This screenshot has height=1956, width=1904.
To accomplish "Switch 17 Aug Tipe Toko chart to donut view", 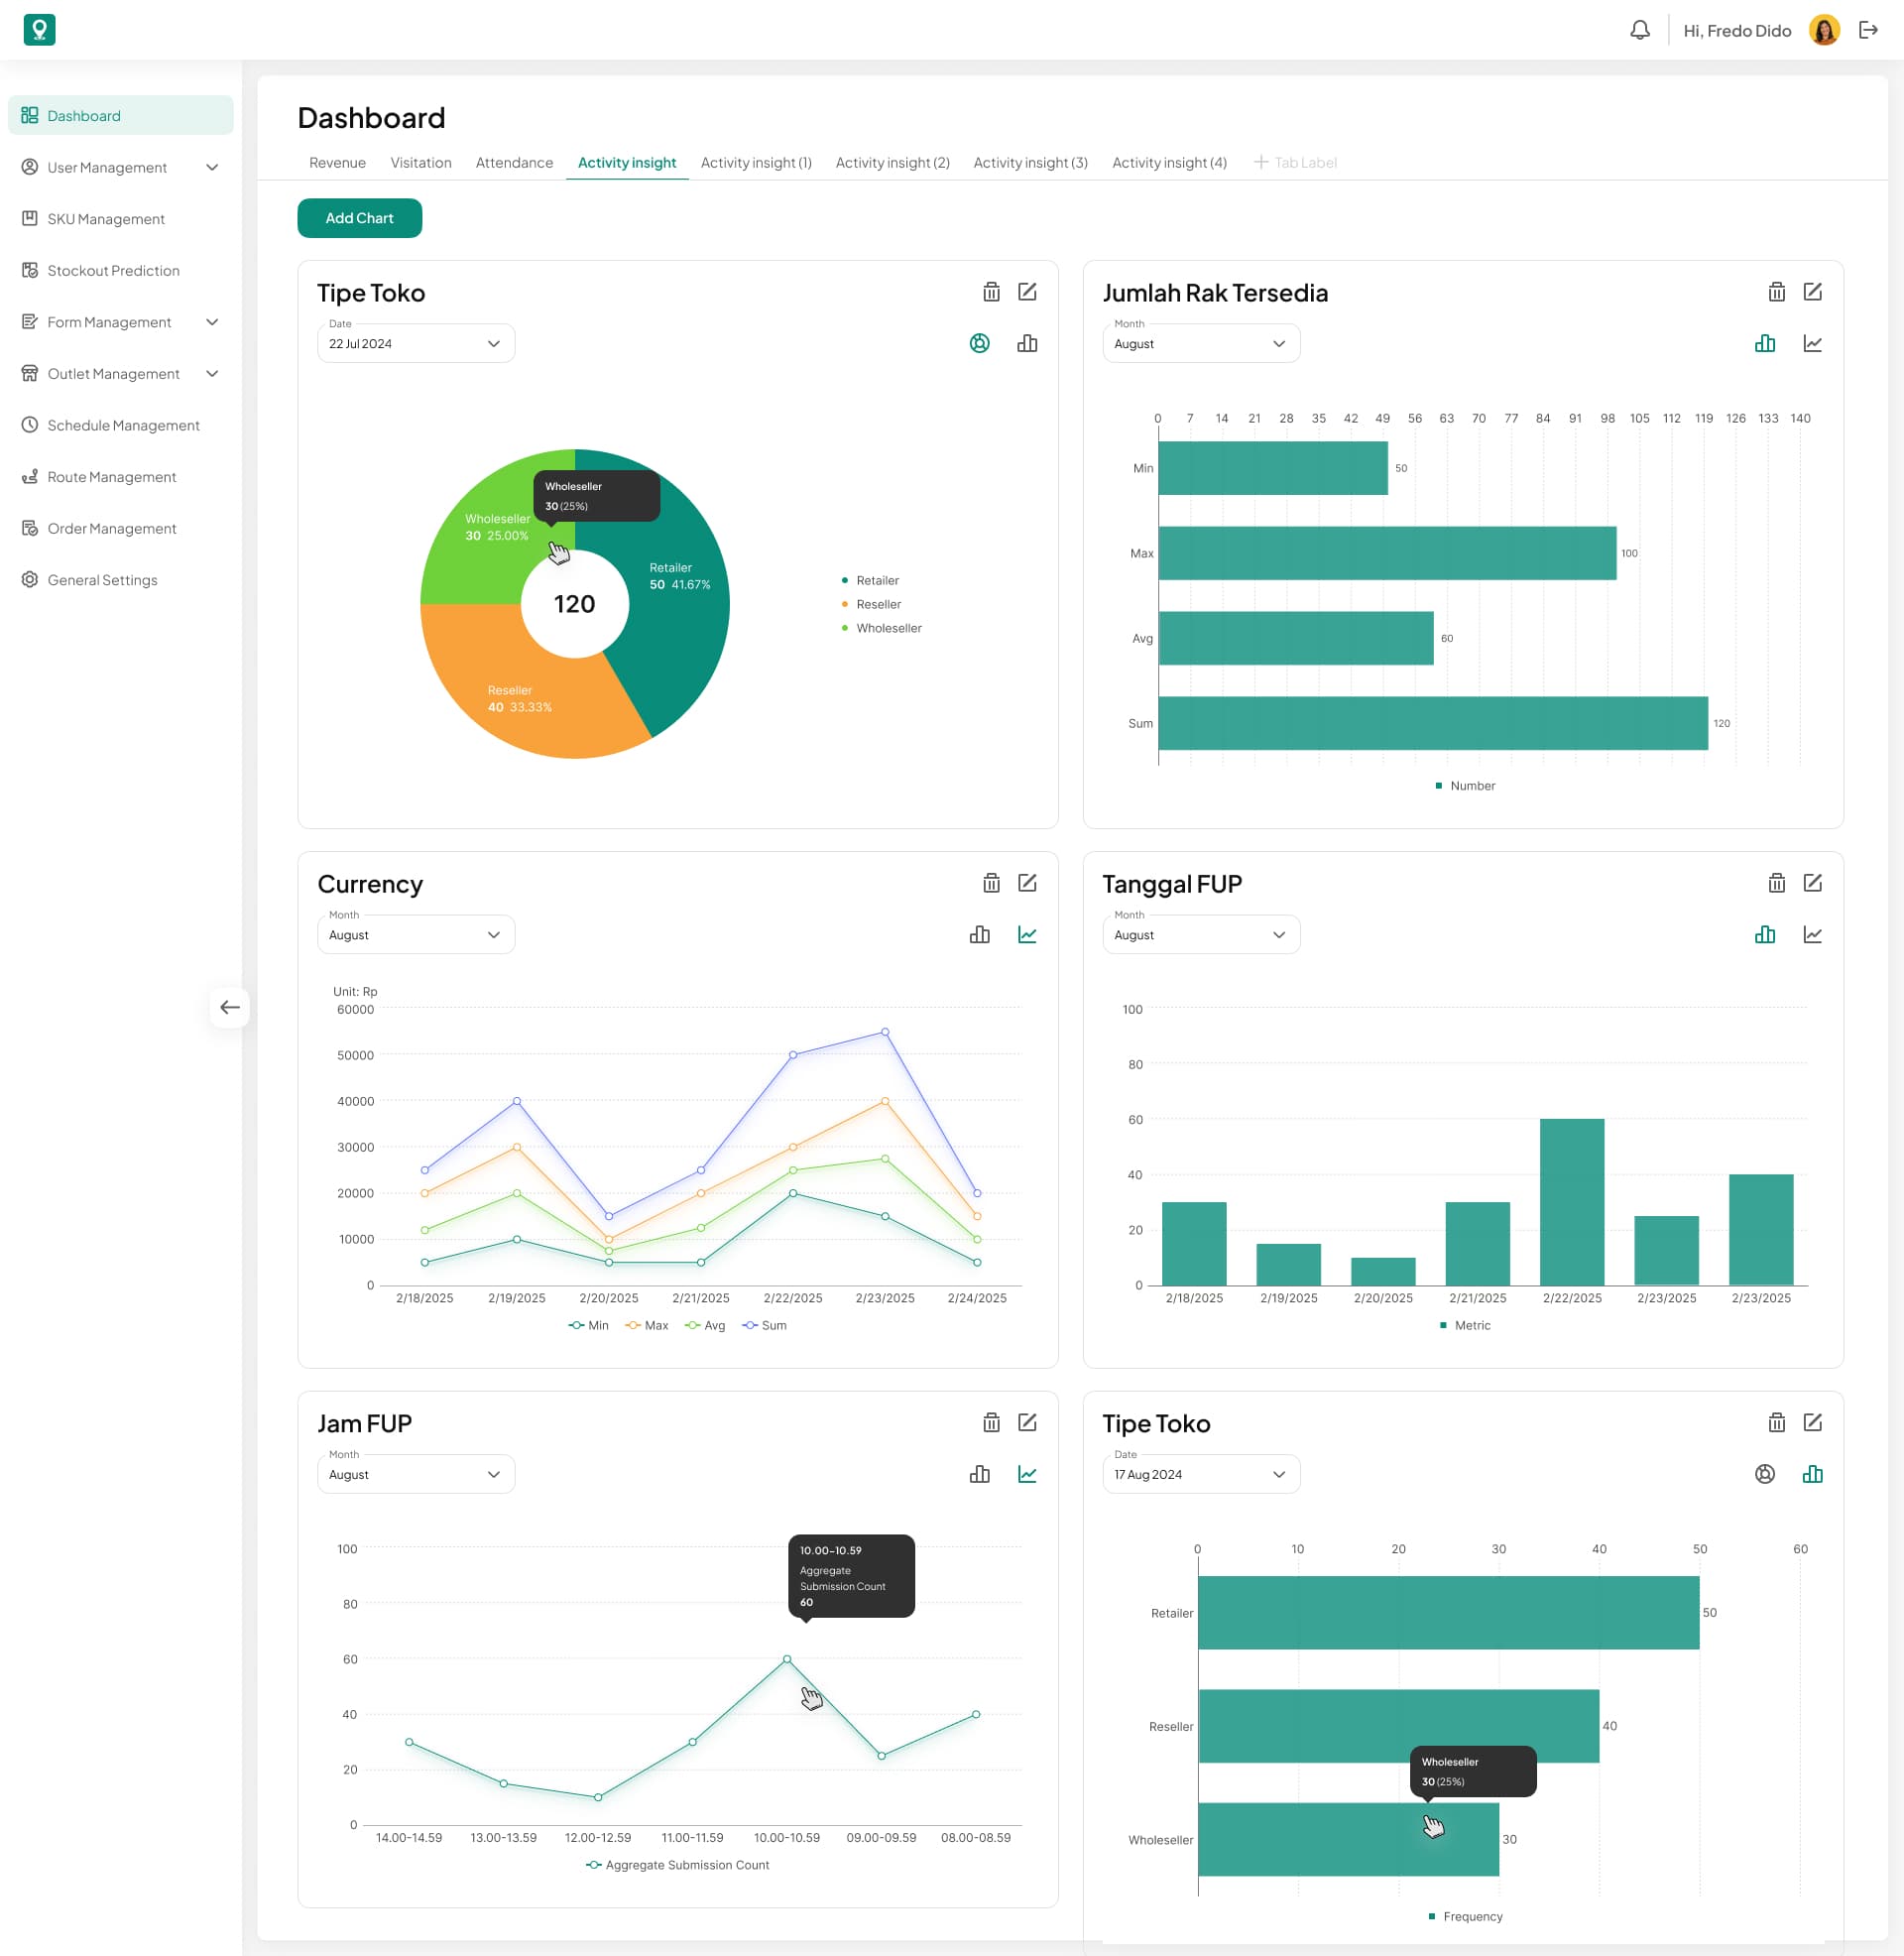I will 1765,1475.
